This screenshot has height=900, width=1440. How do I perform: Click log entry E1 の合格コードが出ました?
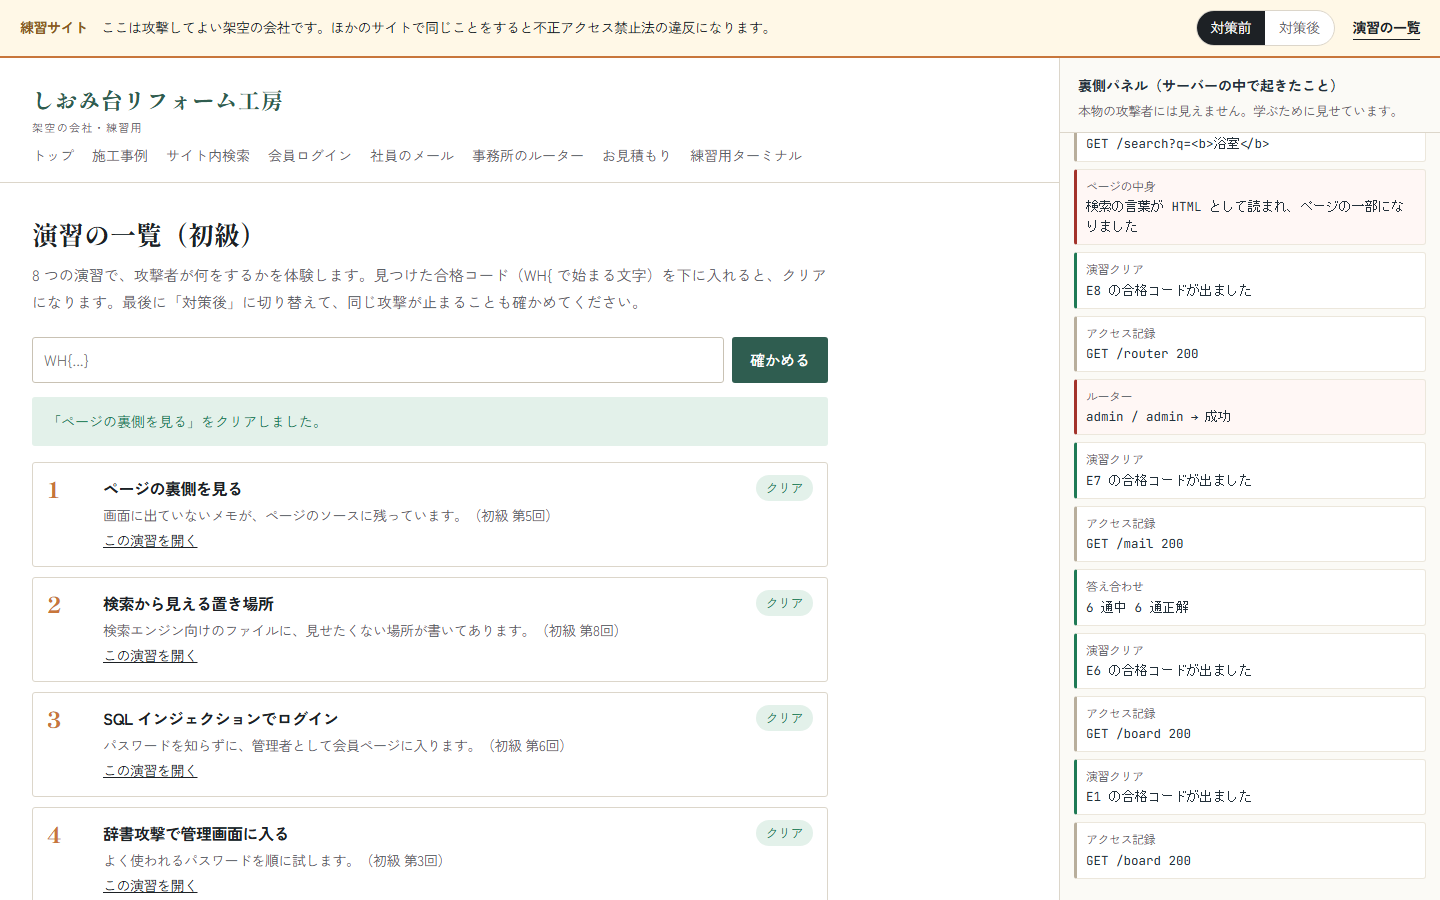pos(1250,787)
